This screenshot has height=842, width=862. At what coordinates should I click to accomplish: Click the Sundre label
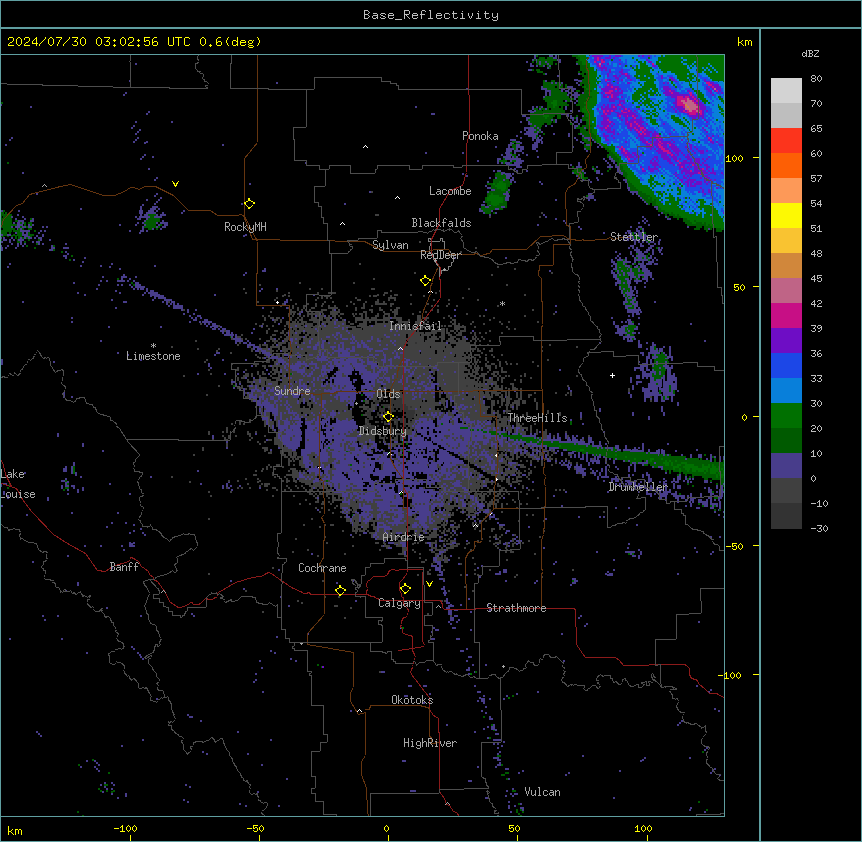tap(292, 391)
